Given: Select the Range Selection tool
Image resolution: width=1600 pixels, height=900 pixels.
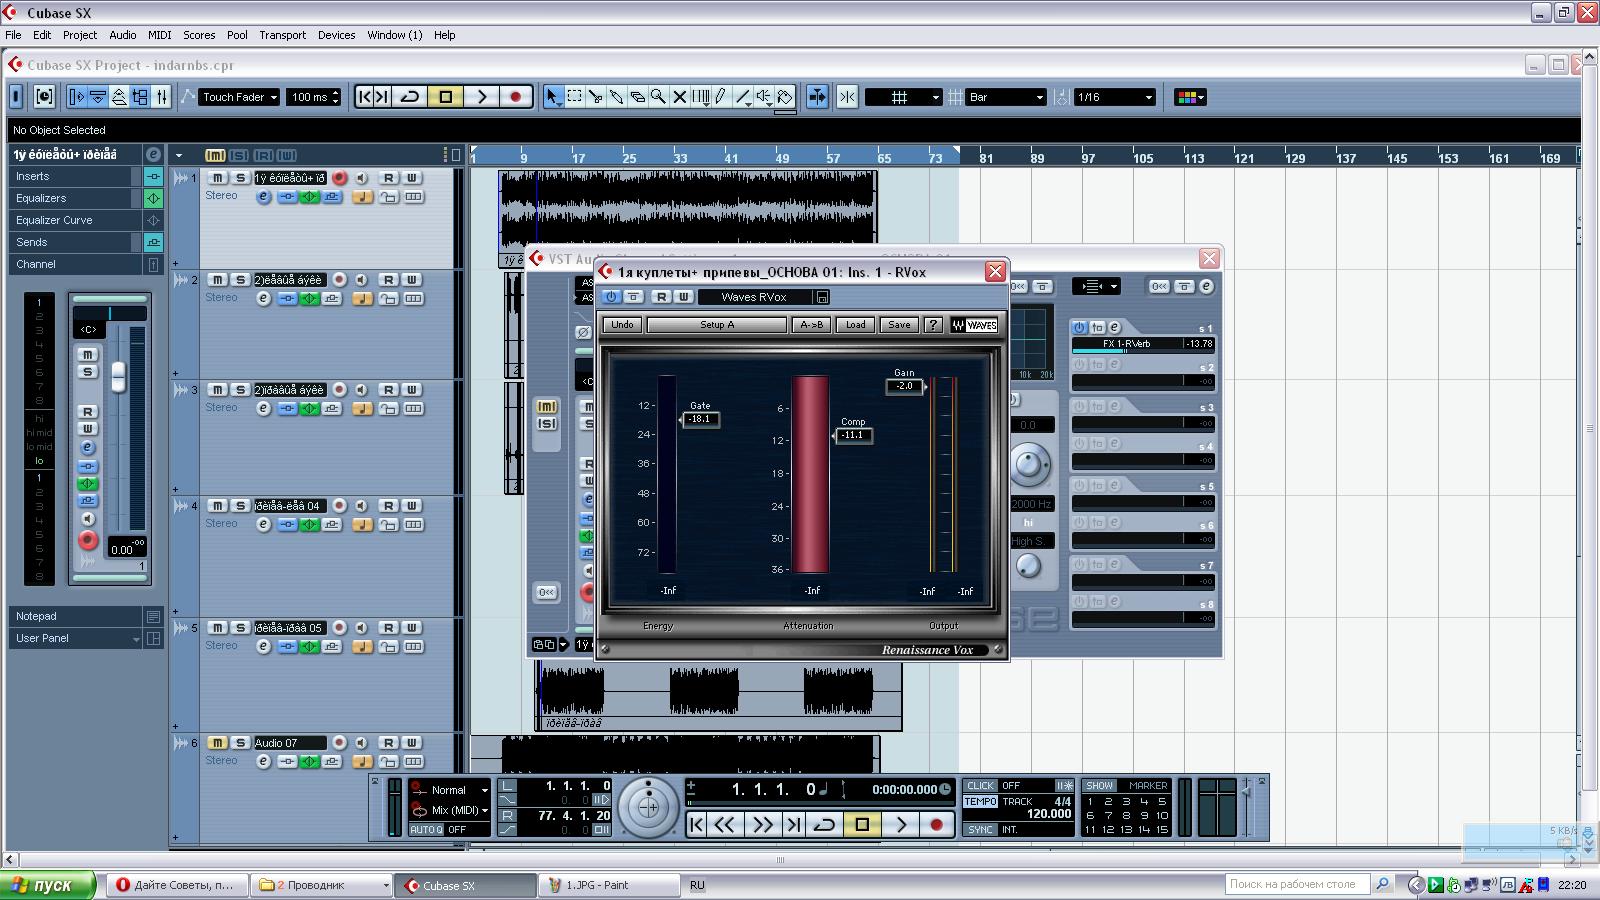Looking at the screenshot, I should 575,97.
